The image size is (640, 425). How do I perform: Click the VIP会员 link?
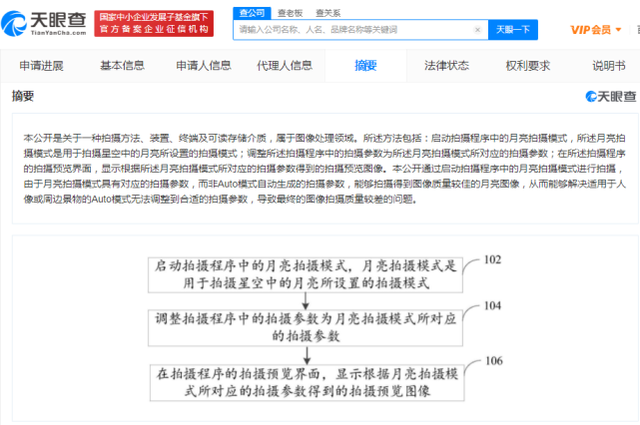point(590,30)
